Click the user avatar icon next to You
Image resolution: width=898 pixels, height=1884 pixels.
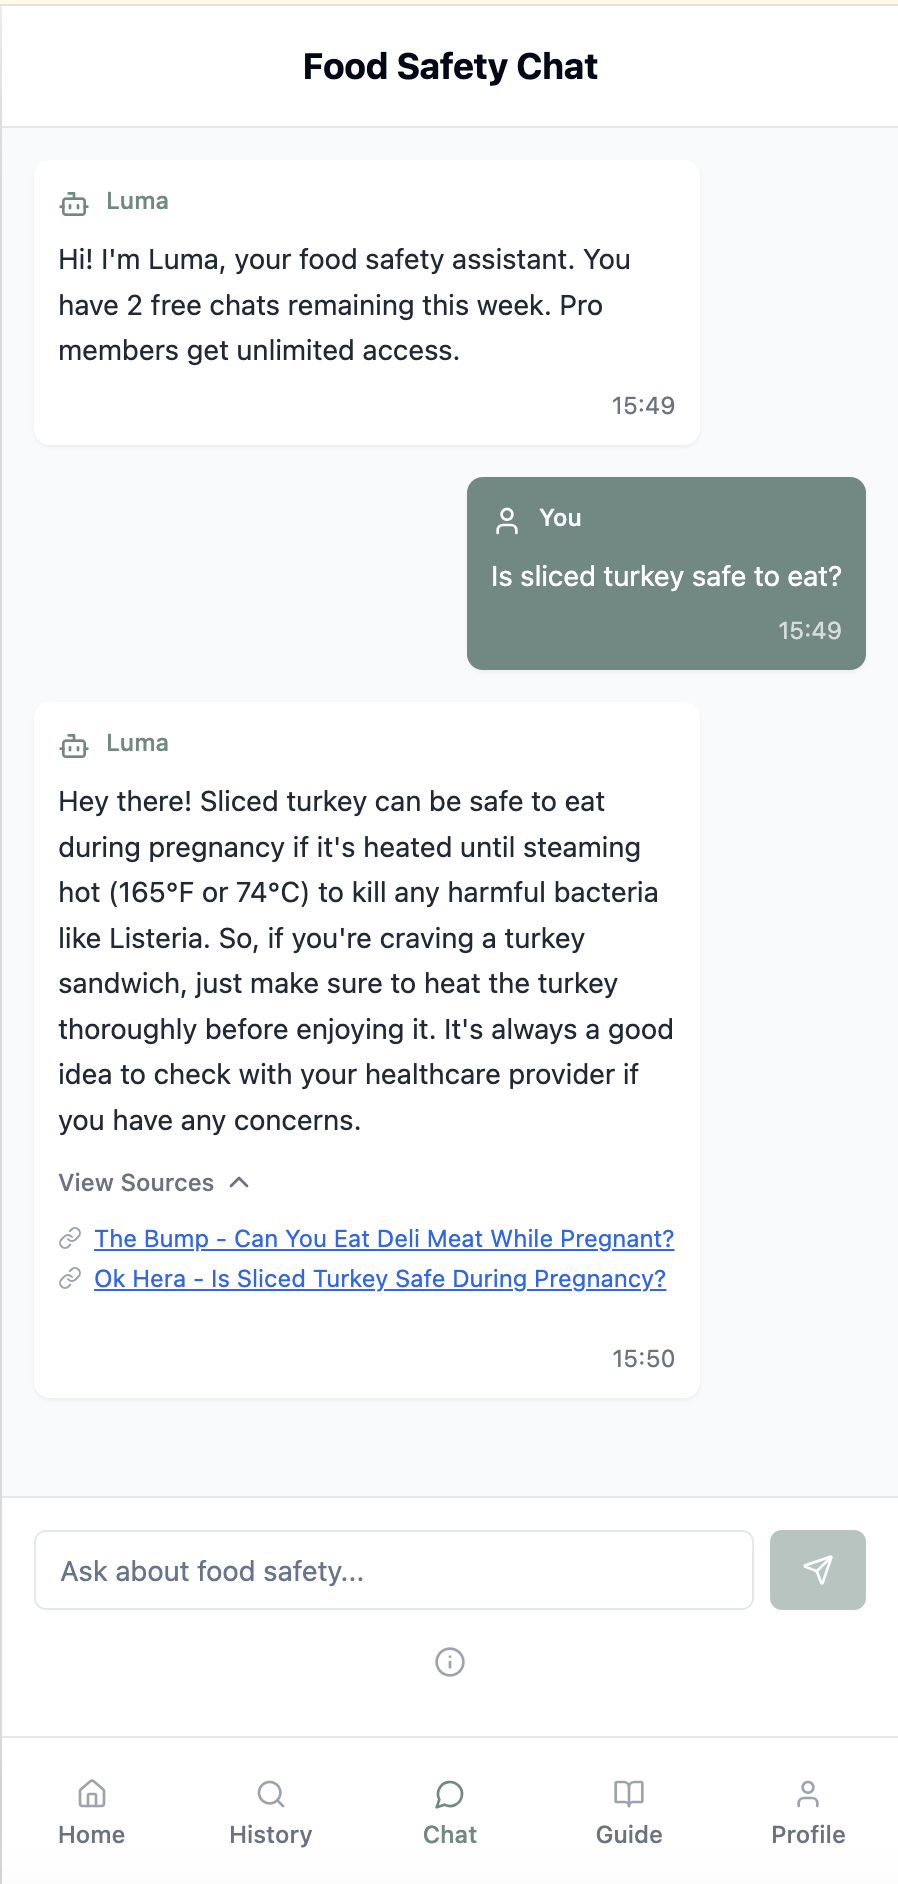point(507,520)
